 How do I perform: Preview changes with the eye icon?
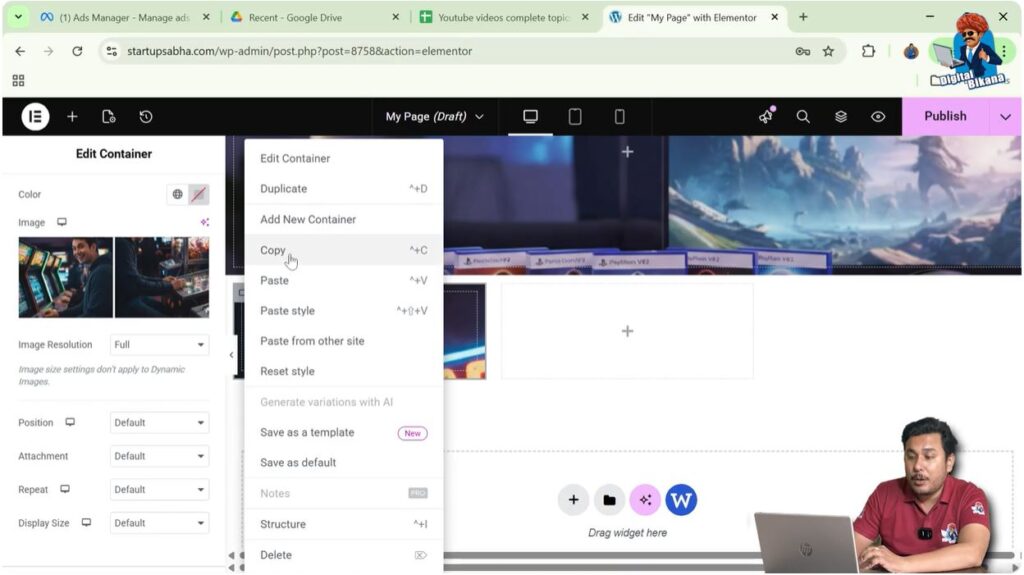(x=878, y=116)
